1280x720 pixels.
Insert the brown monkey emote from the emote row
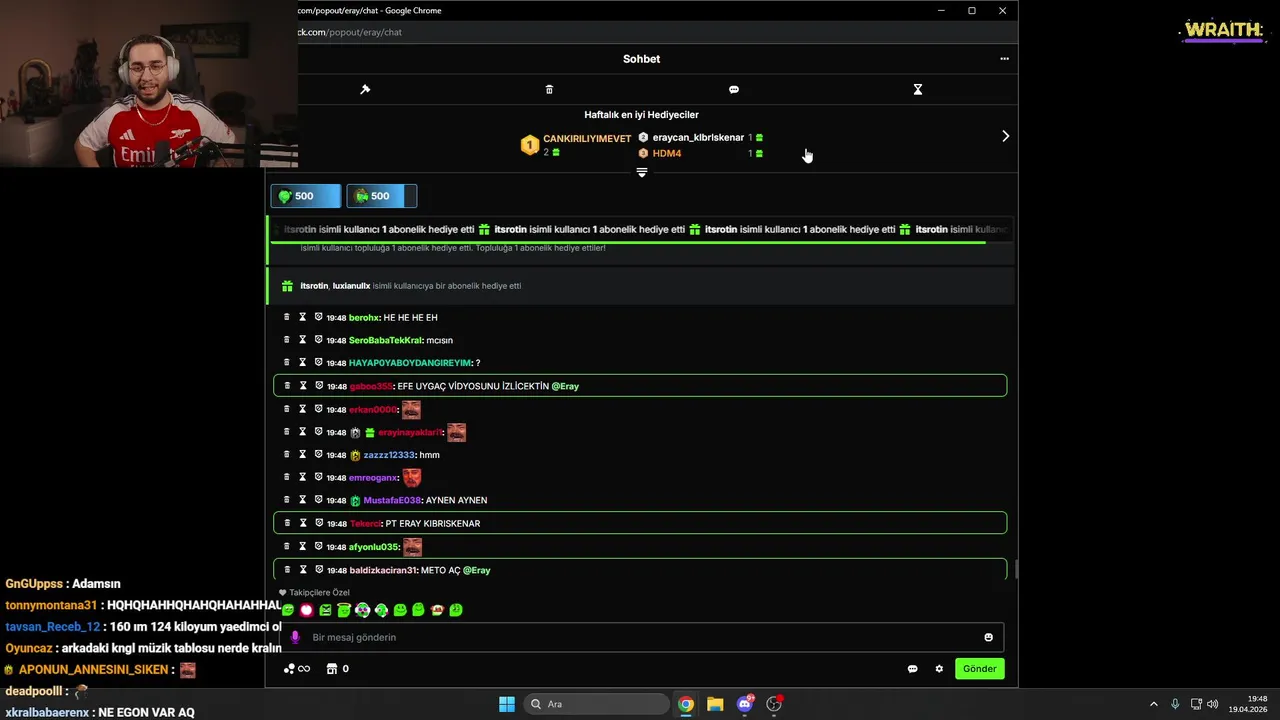tap(437, 610)
